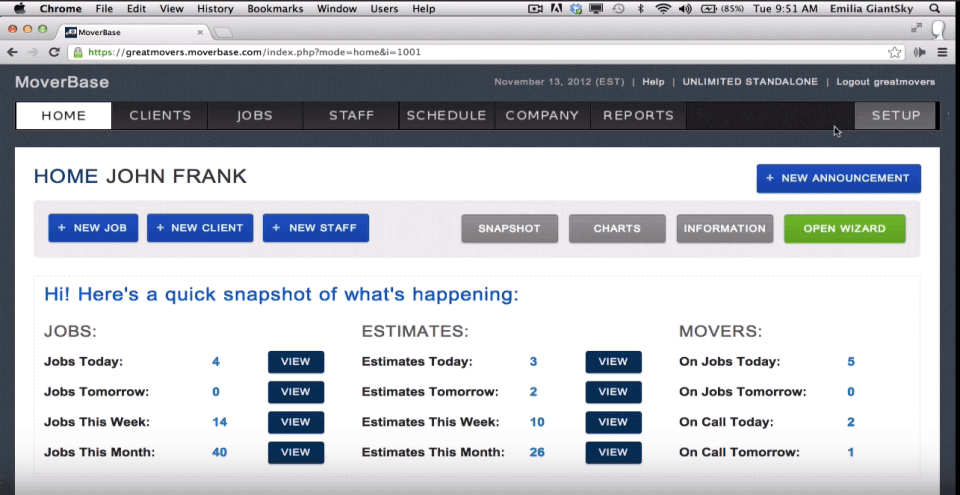
Task: Create a new job with New Job button
Action: (x=93, y=228)
